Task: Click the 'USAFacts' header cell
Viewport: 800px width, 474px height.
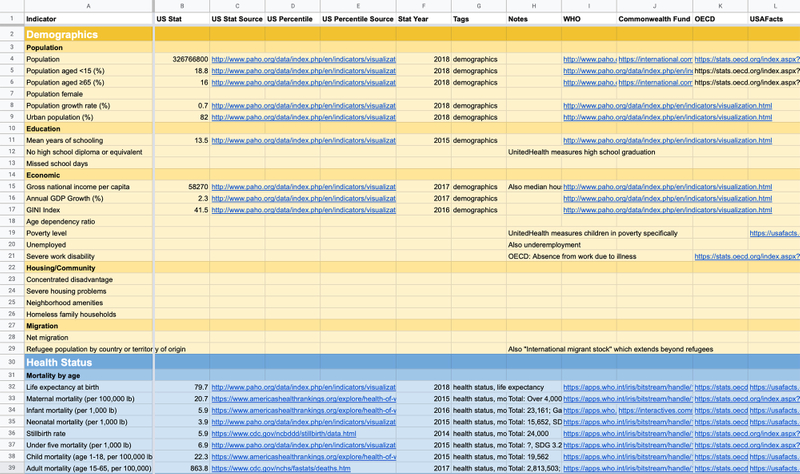Action: pos(774,19)
